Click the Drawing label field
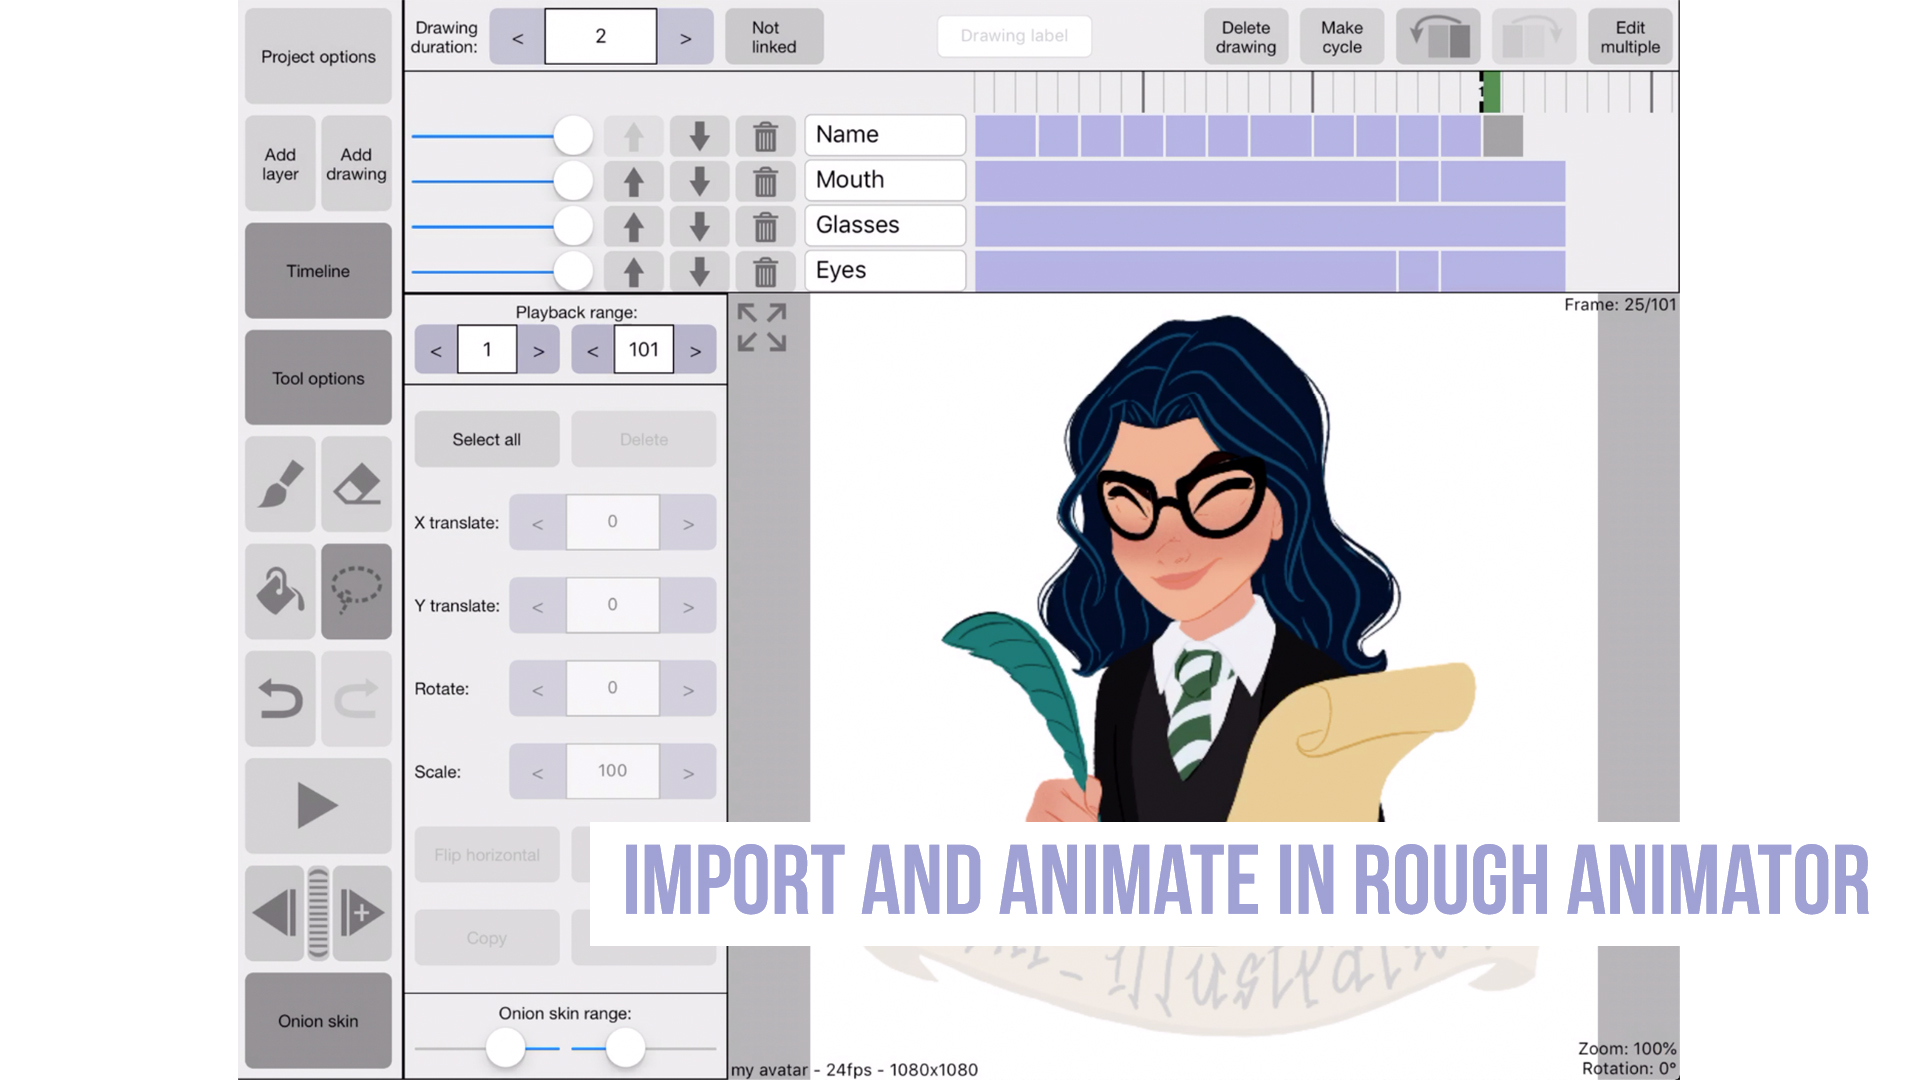The width and height of the screenshot is (1920, 1080). [1014, 36]
